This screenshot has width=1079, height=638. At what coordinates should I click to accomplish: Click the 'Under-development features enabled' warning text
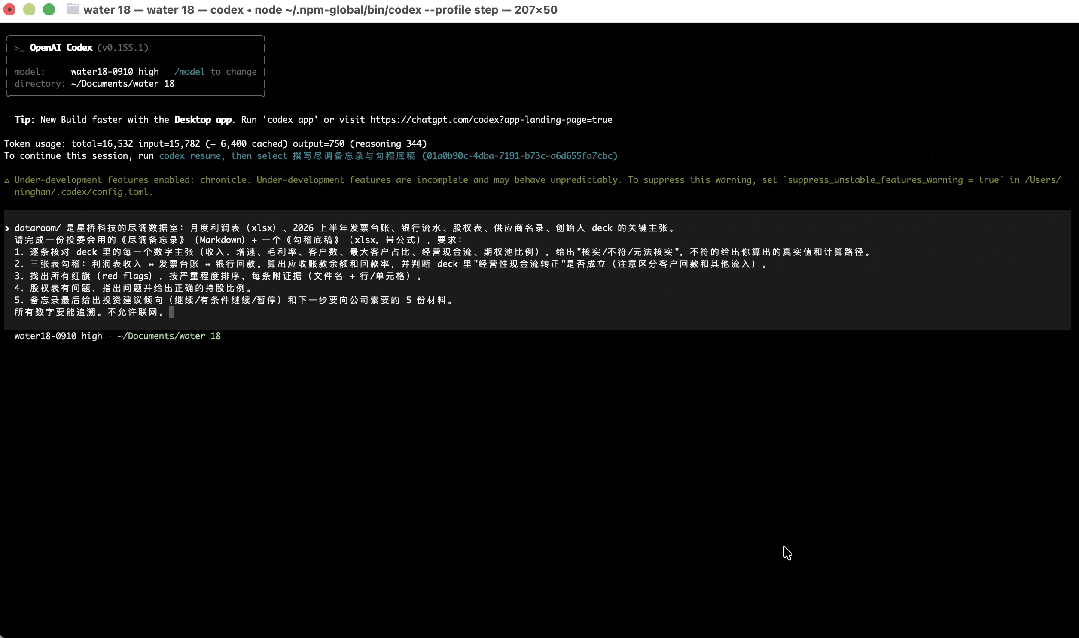pyautogui.click(x=131, y=180)
